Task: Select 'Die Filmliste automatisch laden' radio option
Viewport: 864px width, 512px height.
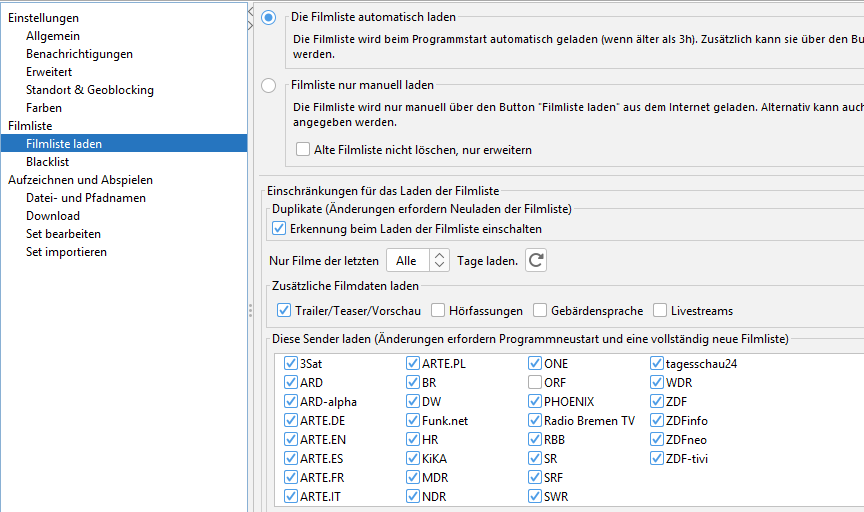Action: point(268,18)
